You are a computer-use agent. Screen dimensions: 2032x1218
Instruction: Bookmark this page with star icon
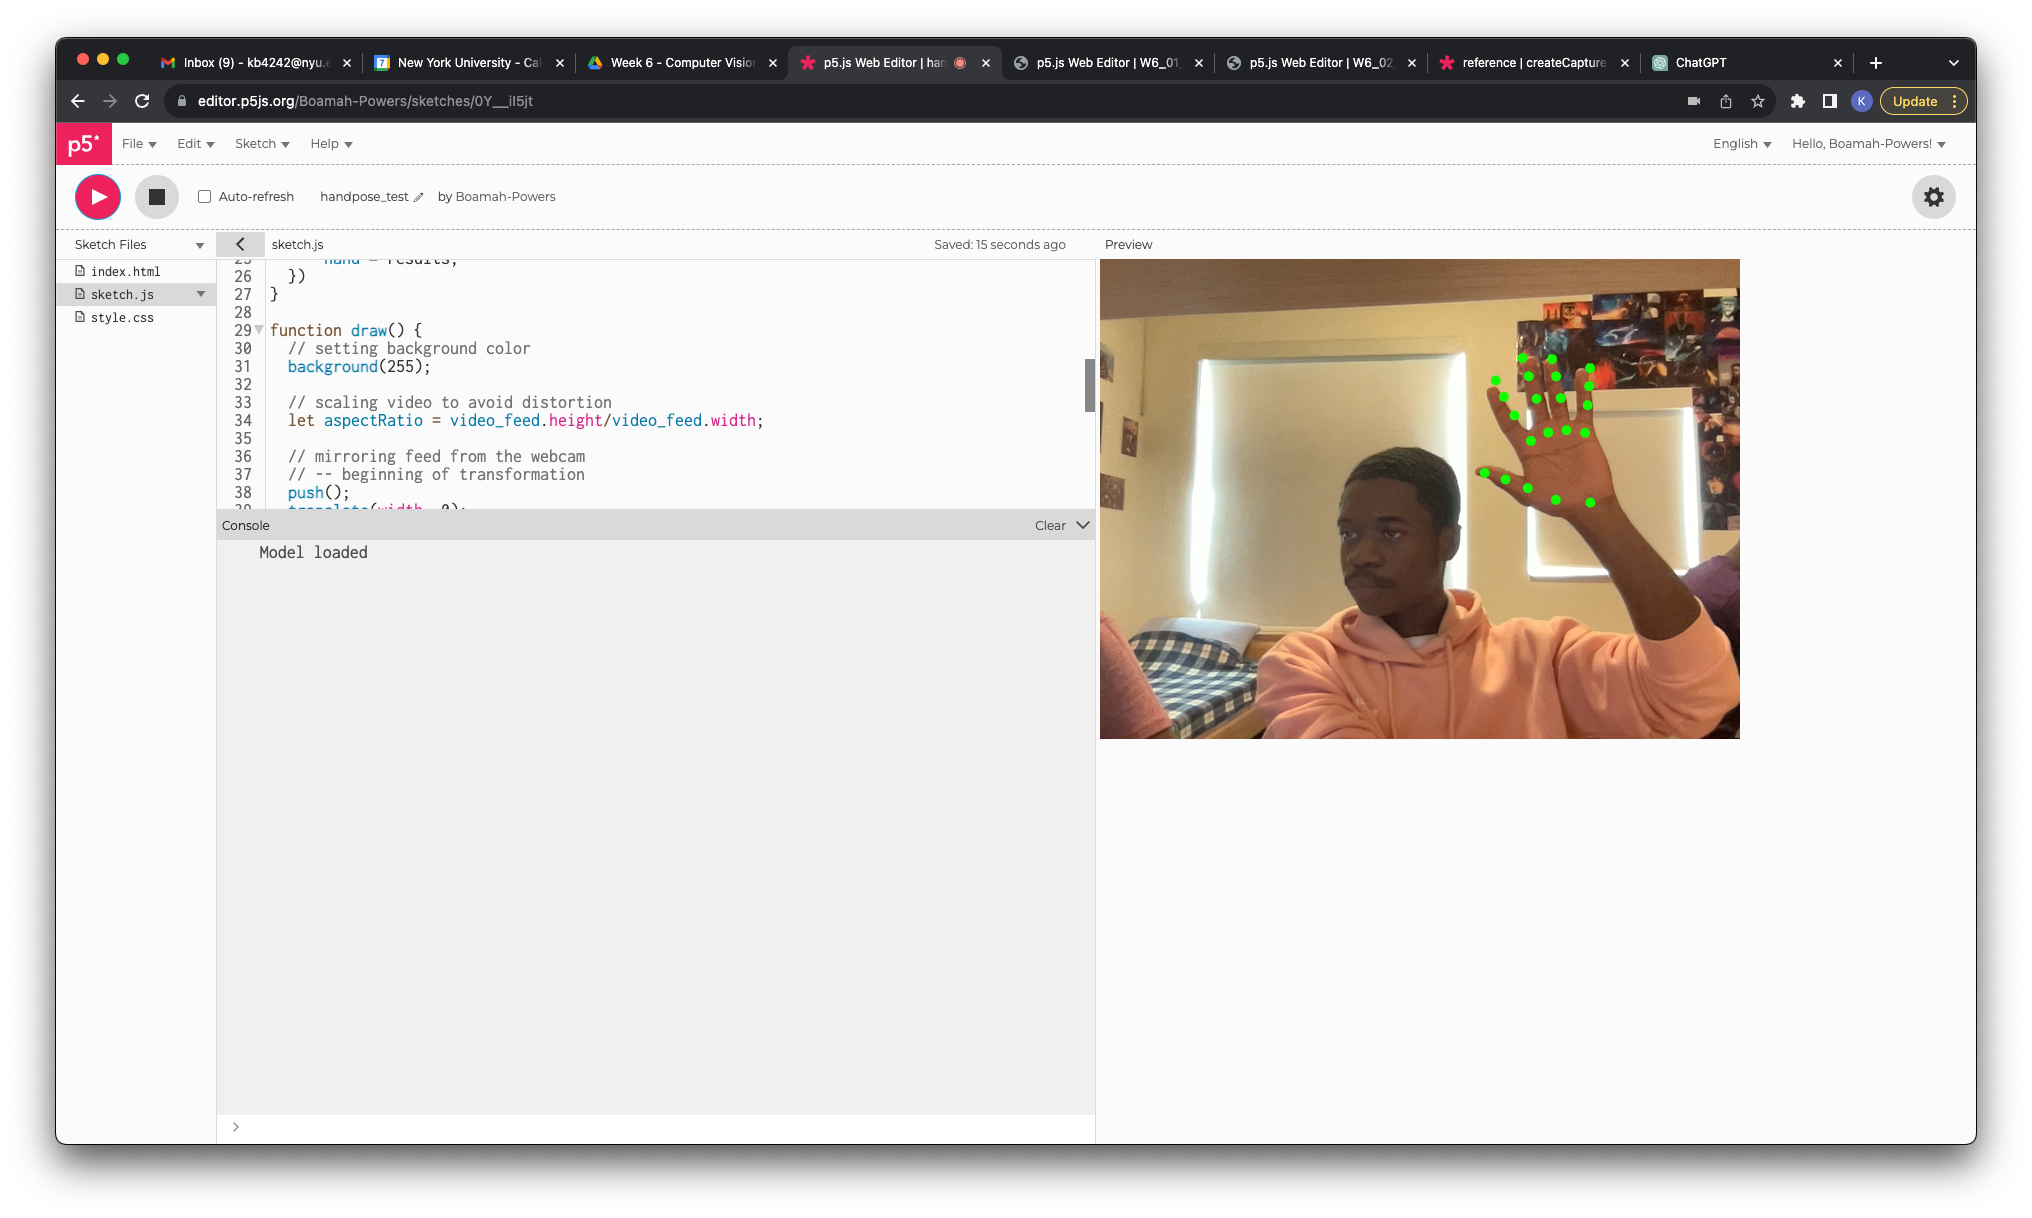pyautogui.click(x=1758, y=101)
